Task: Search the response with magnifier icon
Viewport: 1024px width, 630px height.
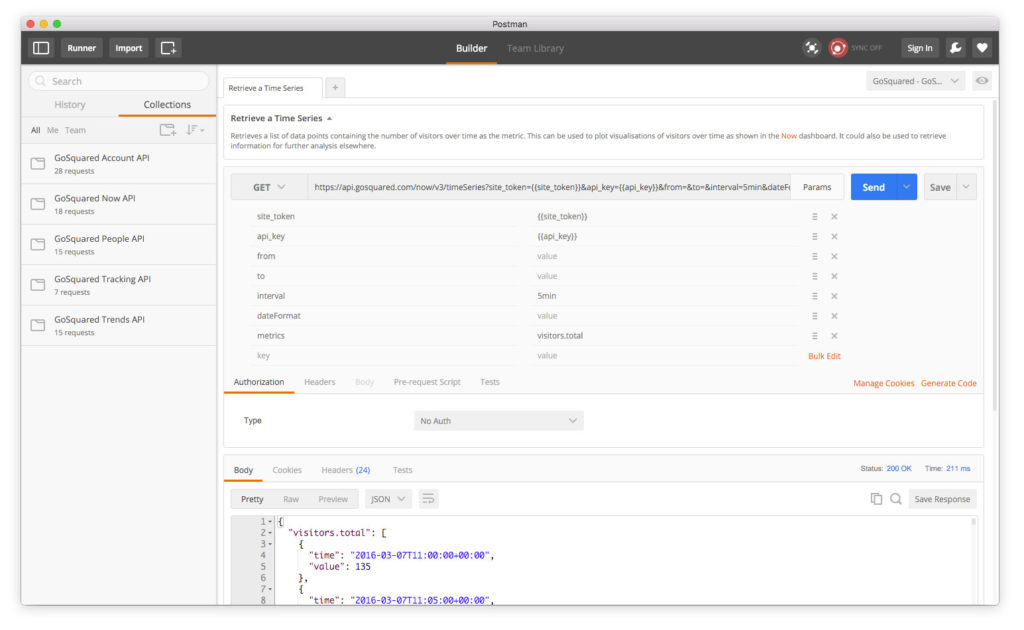Action: coord(896,499)
